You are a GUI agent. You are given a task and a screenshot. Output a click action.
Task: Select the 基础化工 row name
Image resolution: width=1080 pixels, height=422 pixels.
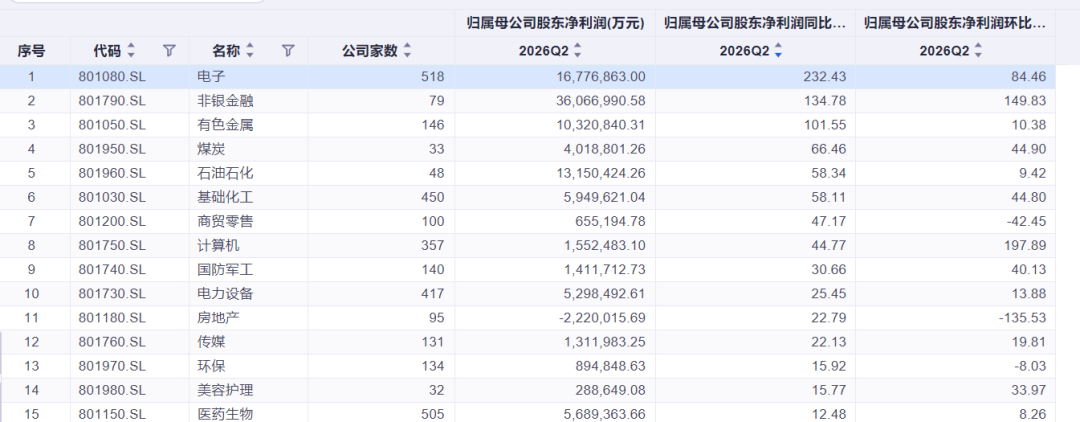tap(225, 198)
